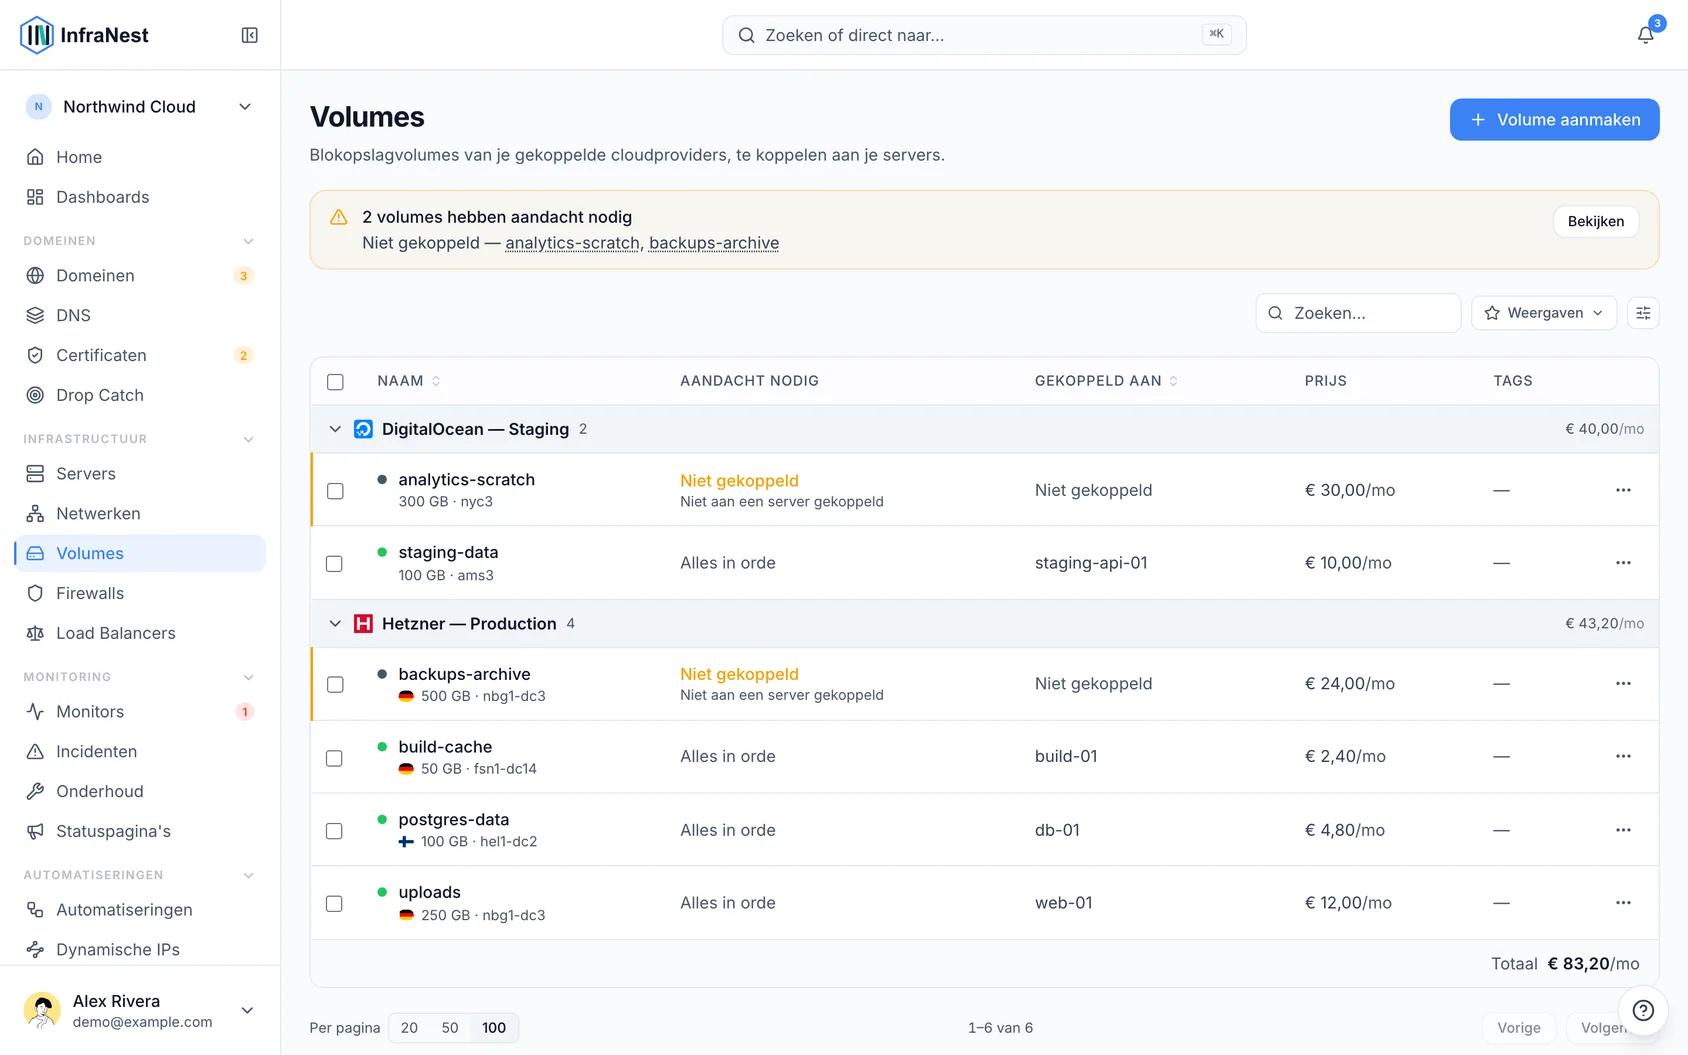Set per-page count to 50
Viewport: 1688px width, 1055px height.
450,1028
